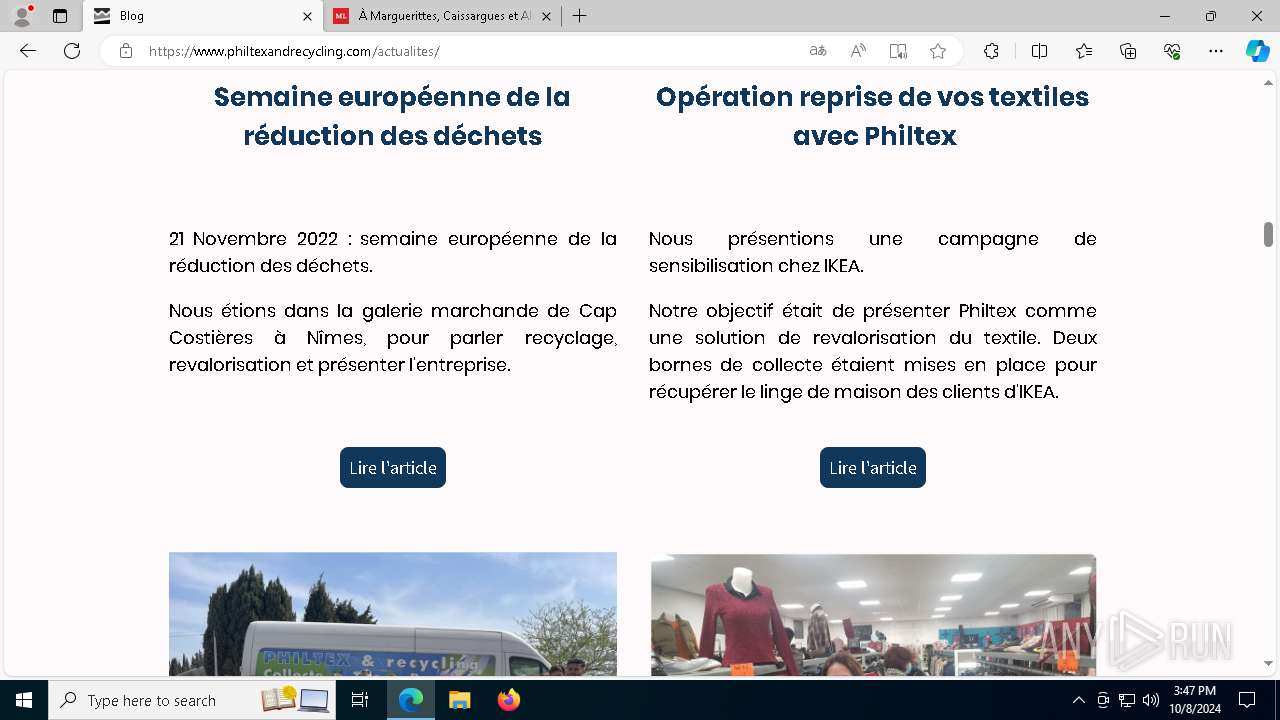Open a new browser tab
1280x720 pixels.
click(x=580, y=16)
